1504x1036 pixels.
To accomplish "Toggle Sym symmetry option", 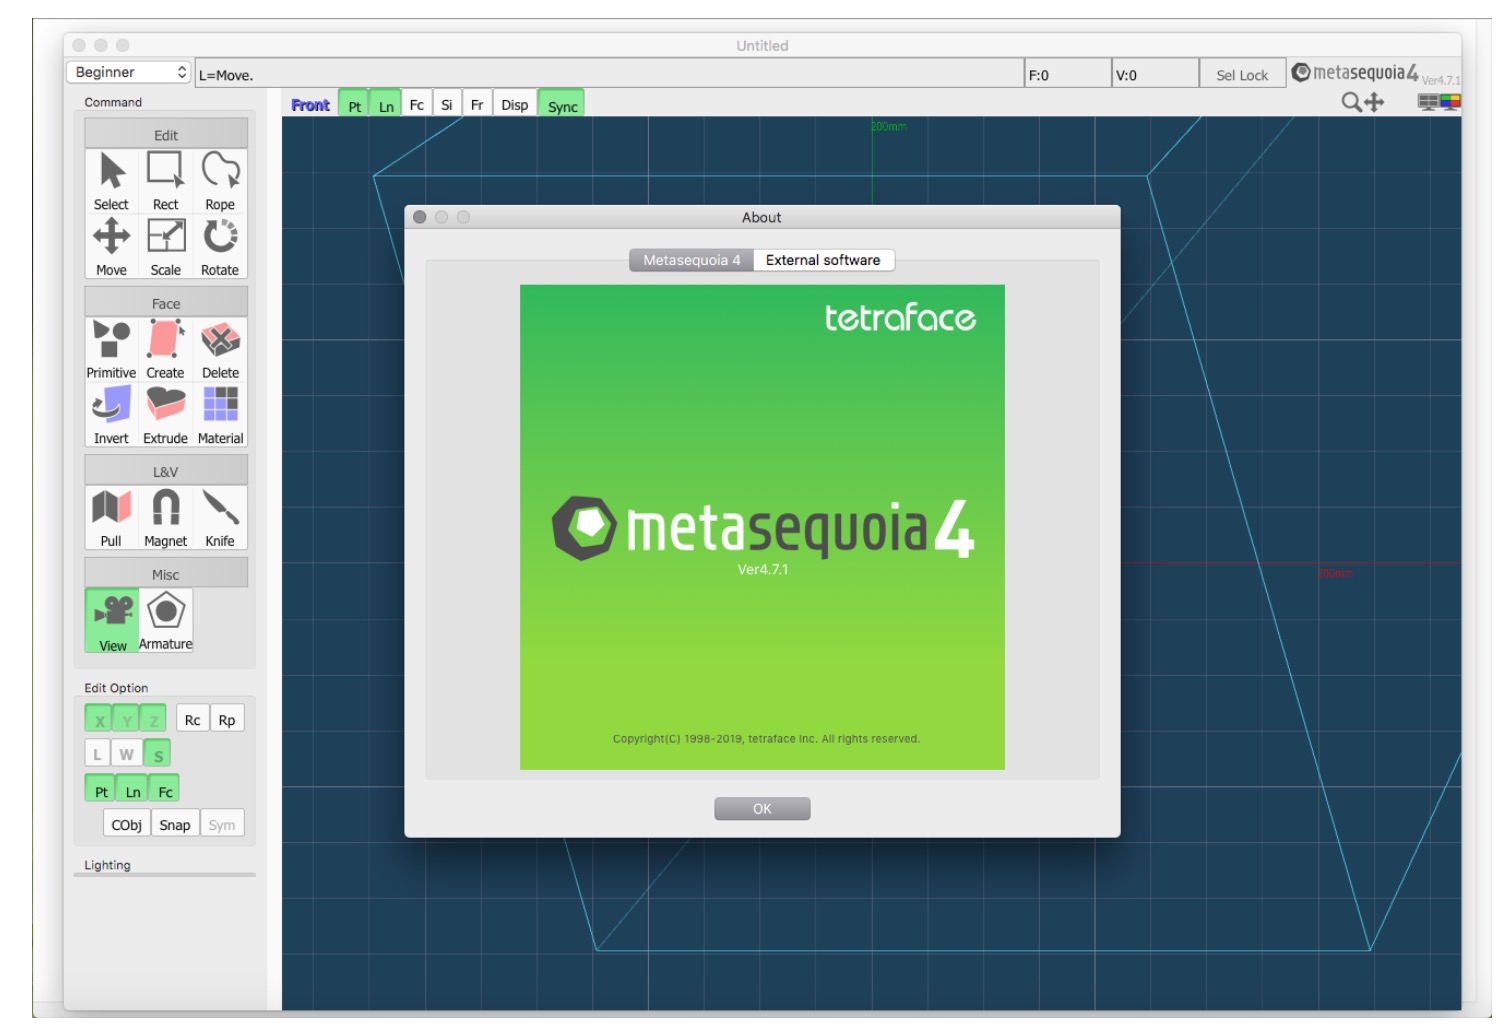I will click(222, 825).
